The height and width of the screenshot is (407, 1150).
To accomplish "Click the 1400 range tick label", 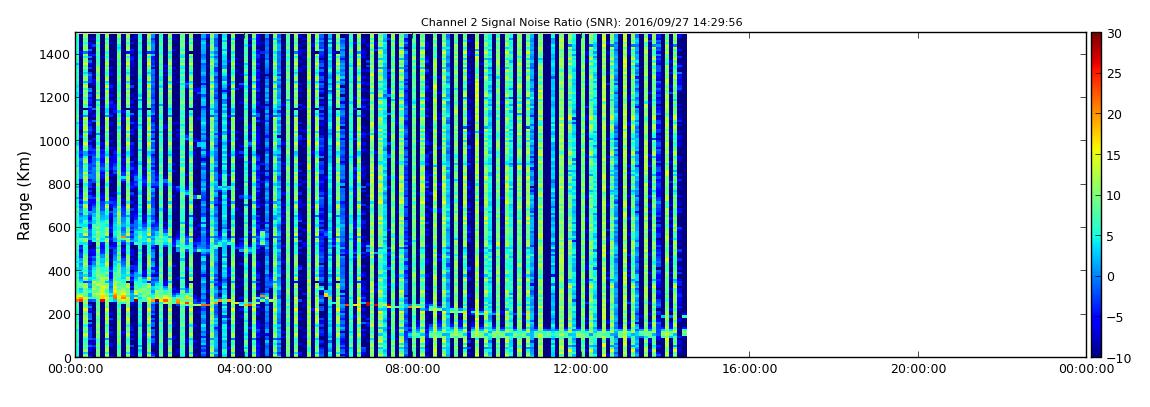I will (x=57, y=54).
